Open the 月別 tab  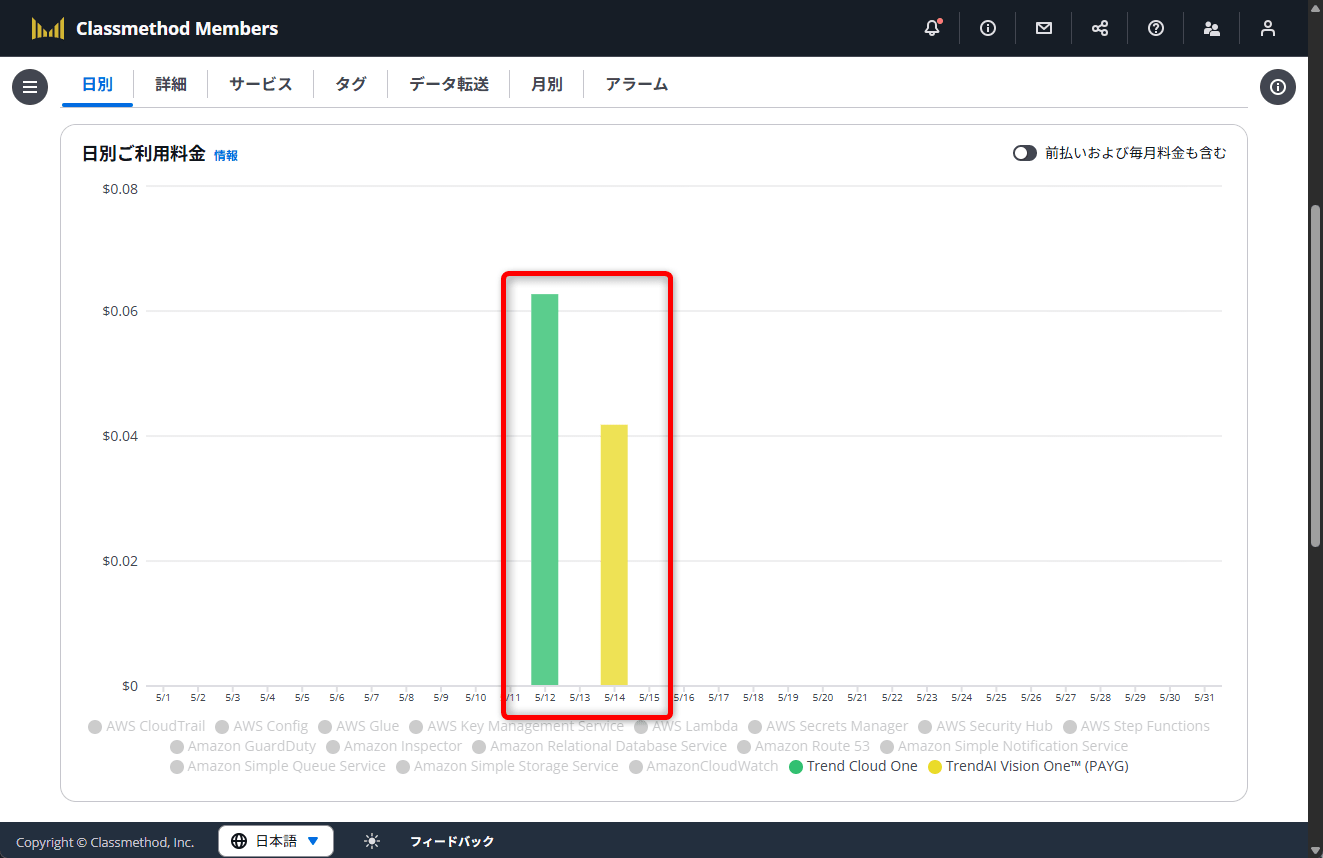coord(547,85)
